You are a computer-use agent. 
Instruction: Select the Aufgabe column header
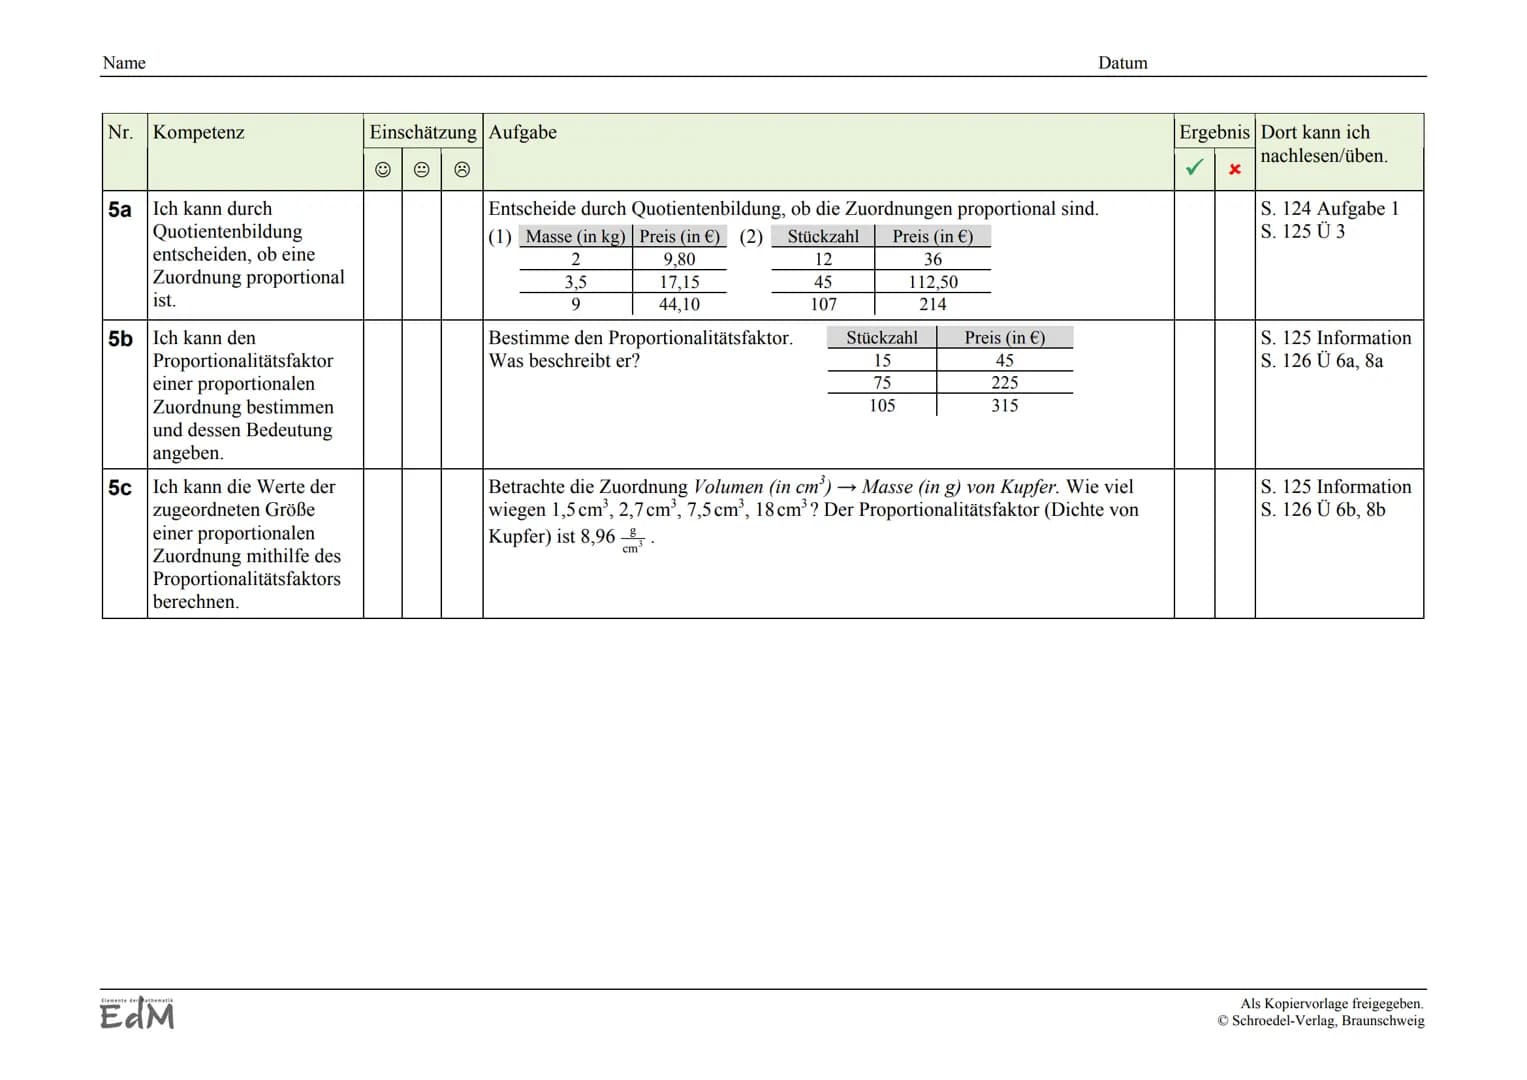point(523,132)
